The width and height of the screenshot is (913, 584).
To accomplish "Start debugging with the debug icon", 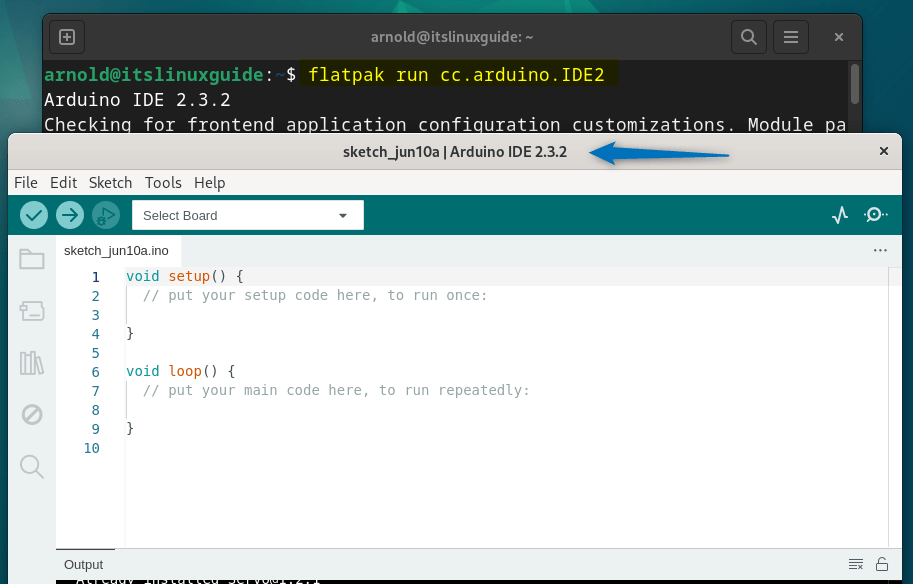I will point(105,214).
